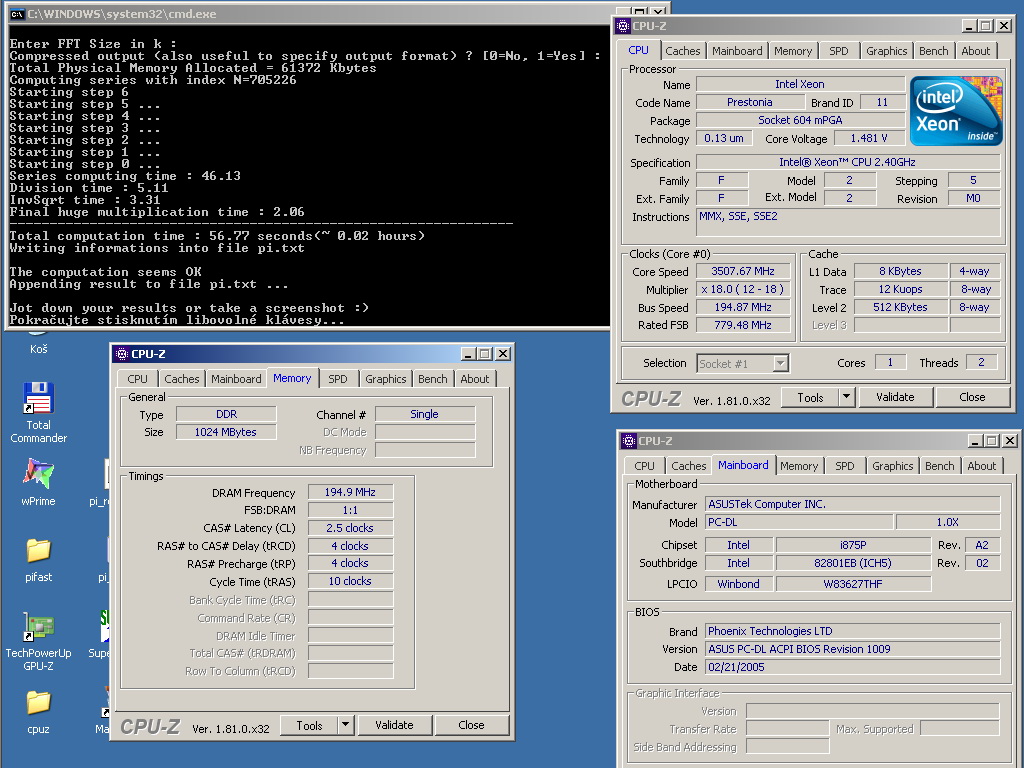
Task: Select About tab in Memory window
Action: [474, 379]
